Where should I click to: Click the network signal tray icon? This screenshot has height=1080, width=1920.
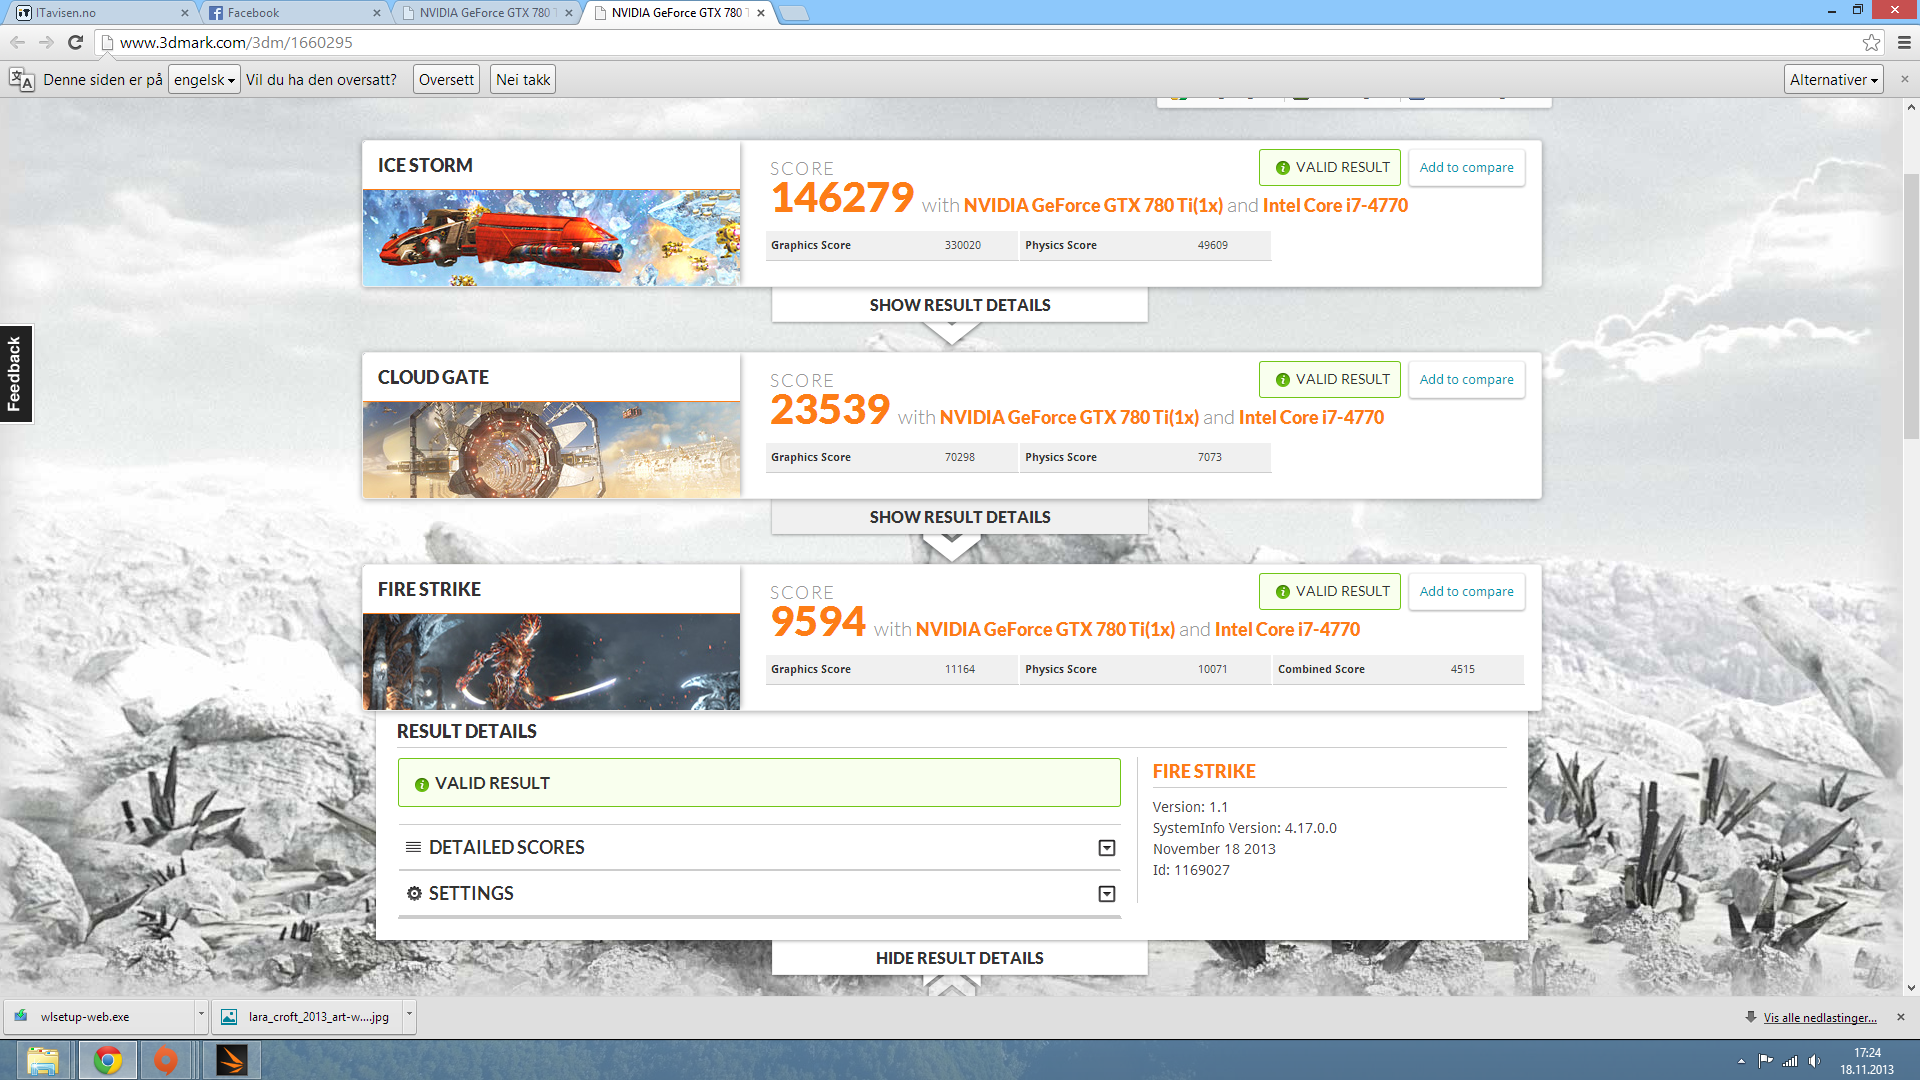point(1790,1061)
